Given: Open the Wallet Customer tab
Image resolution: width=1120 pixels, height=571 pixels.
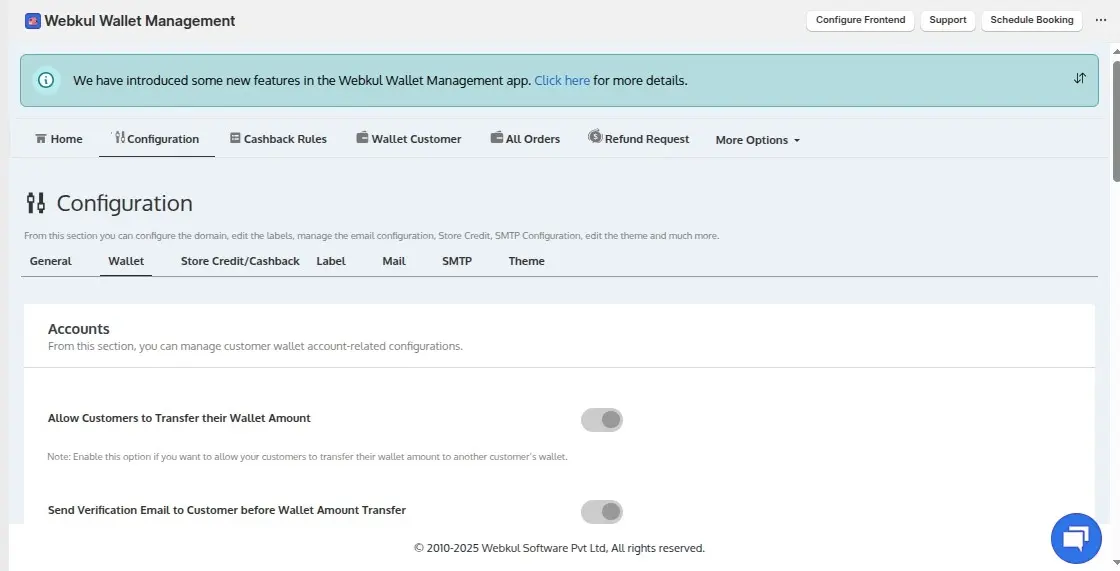Looking at the screenshot, I should 409,139.
